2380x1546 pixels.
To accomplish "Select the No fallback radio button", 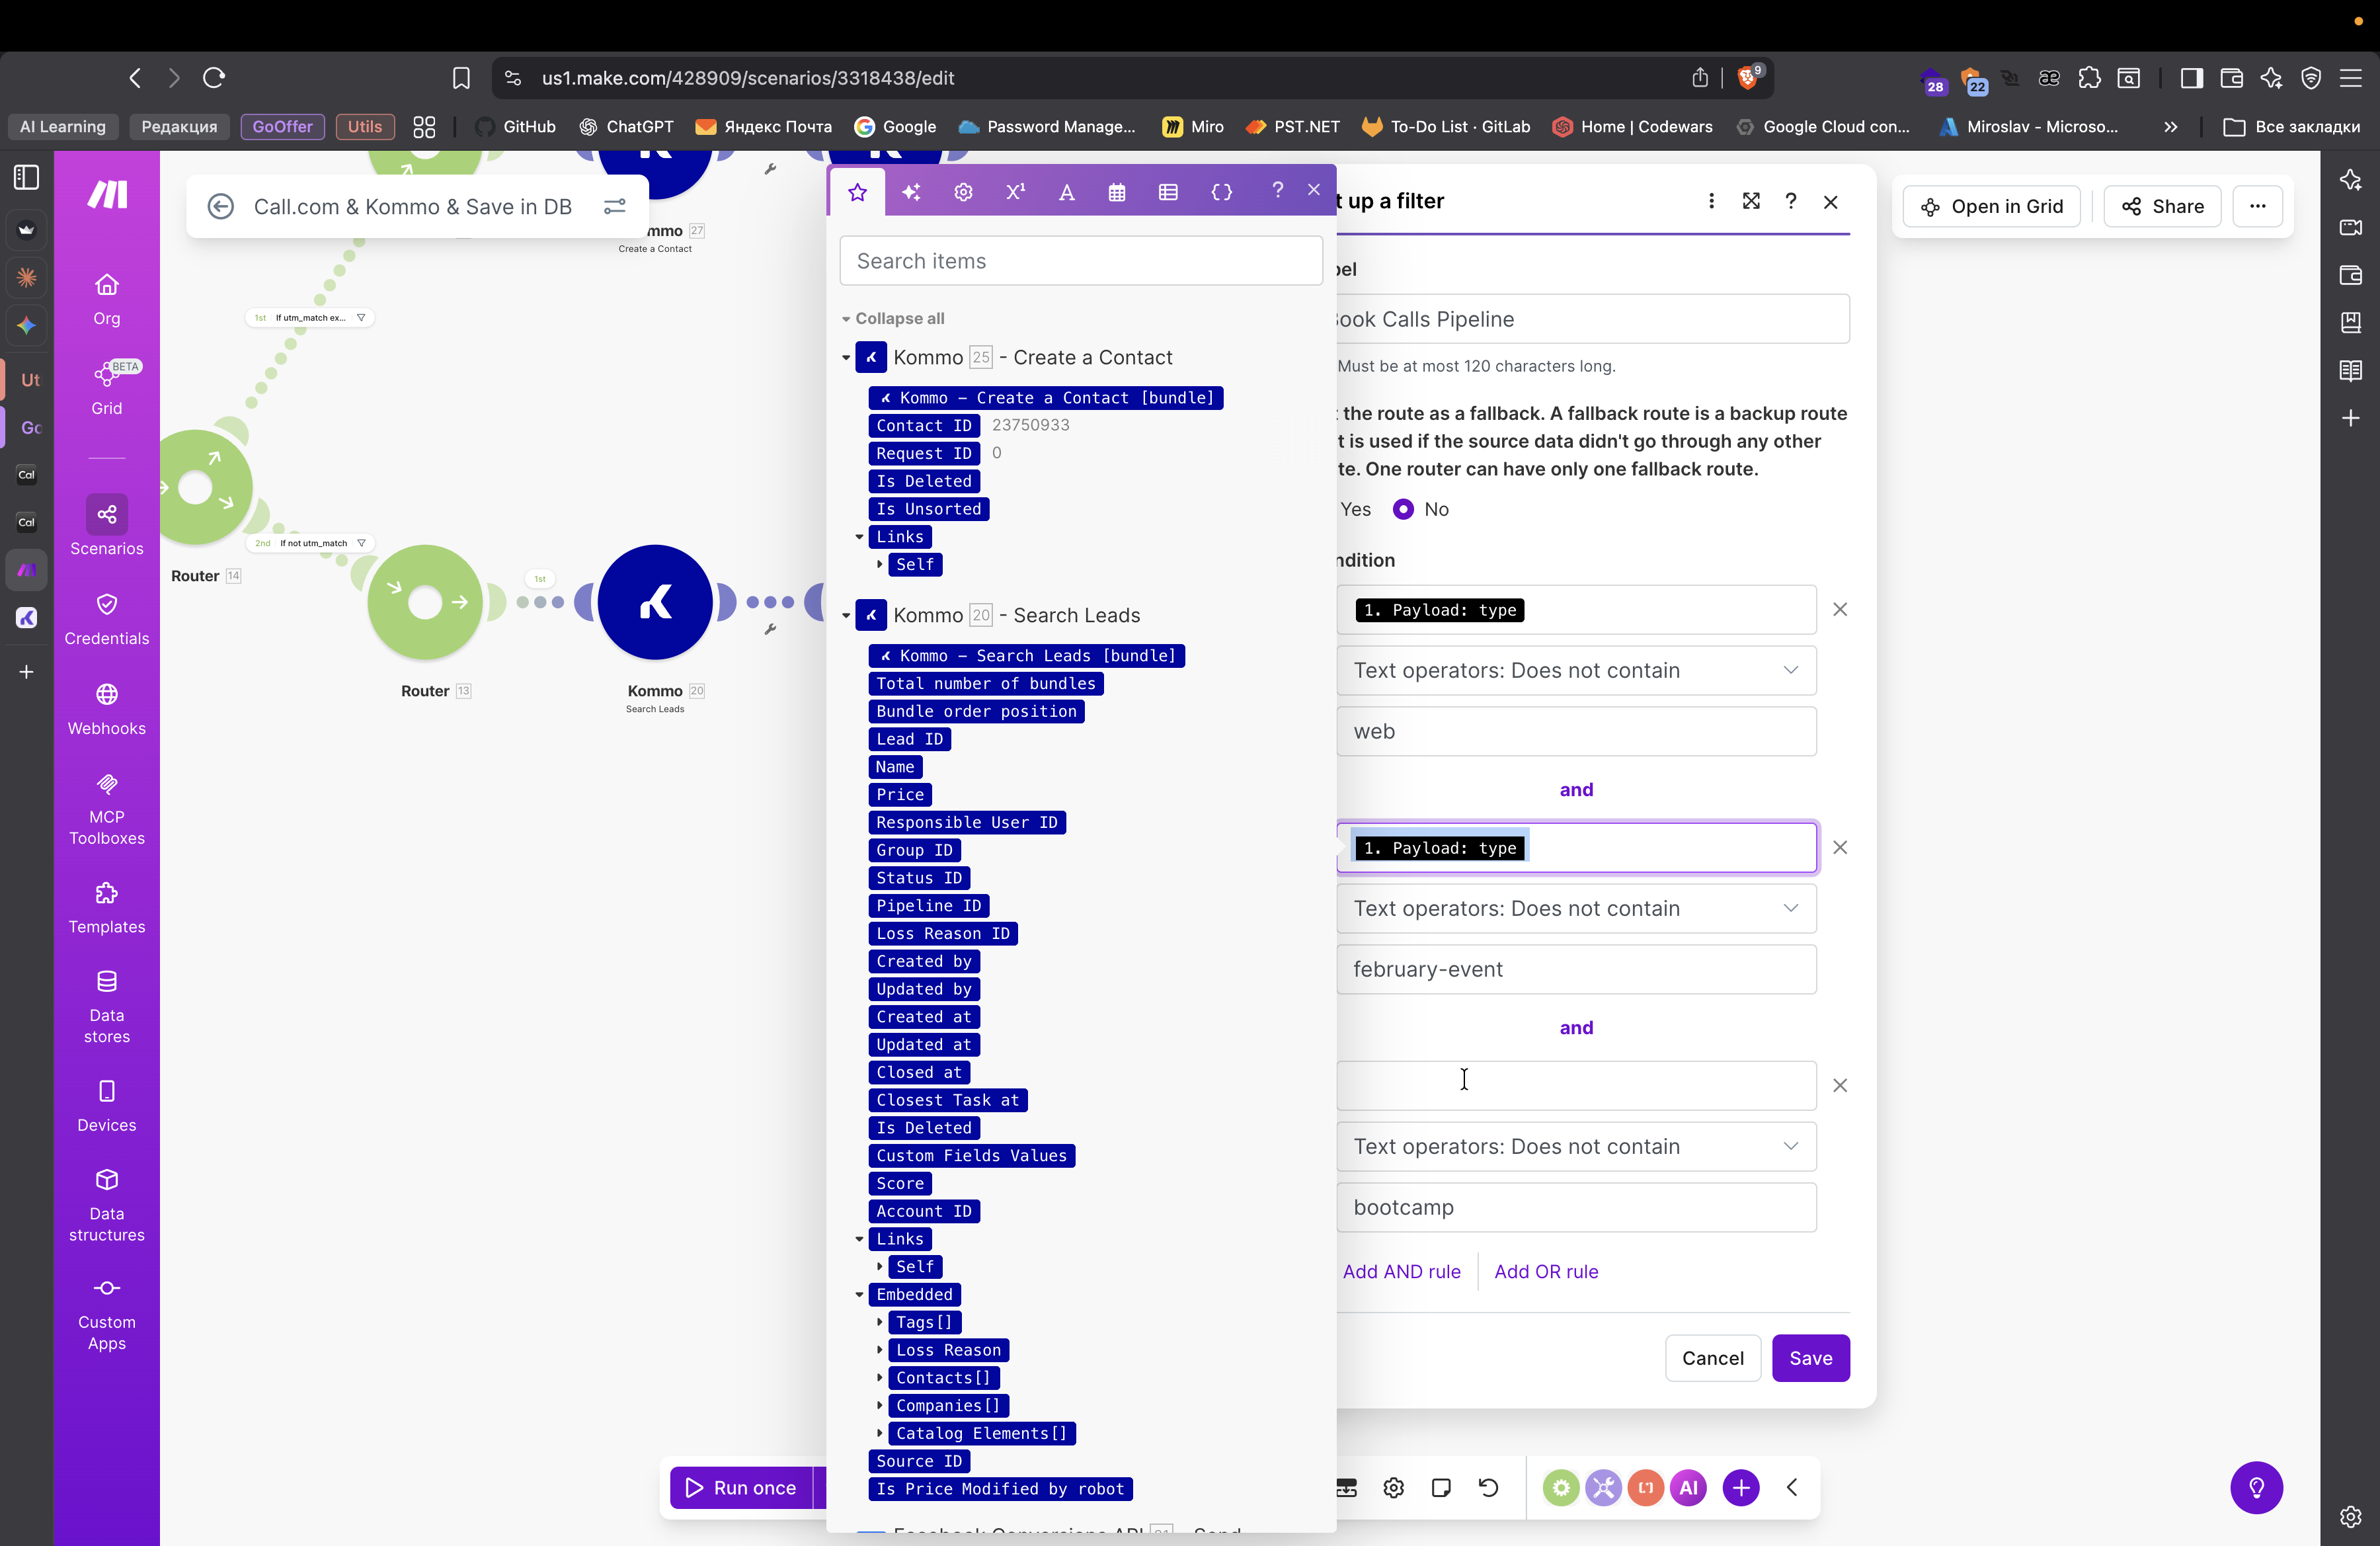I will point(1403,509).
